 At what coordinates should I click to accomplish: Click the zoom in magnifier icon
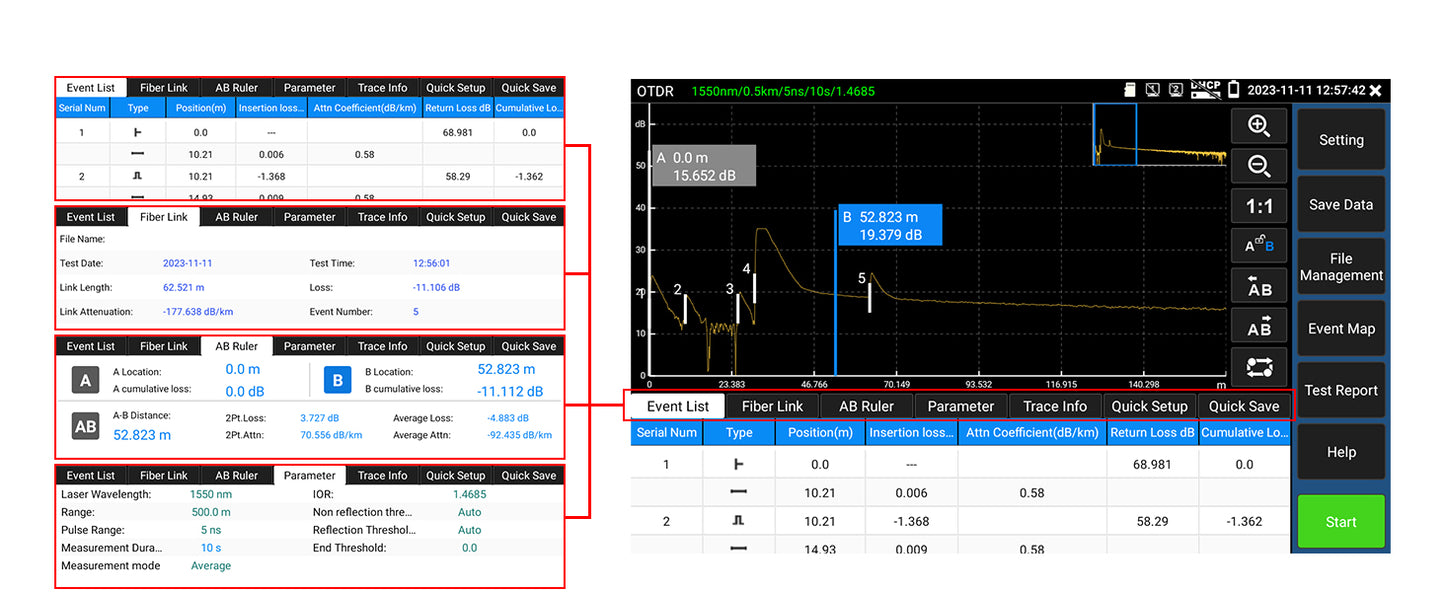(x=1259, y=126)
